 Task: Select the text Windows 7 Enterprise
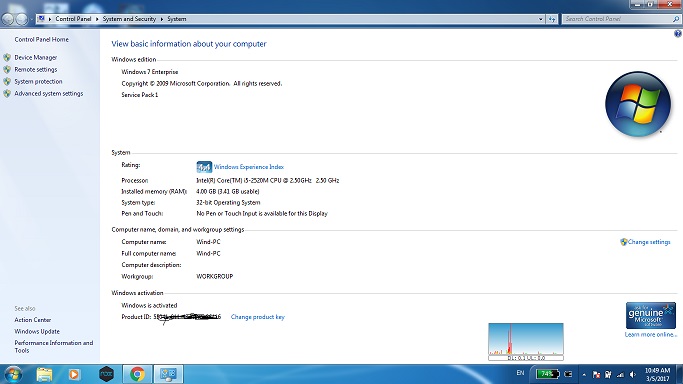pyautogui.click(x=150, y=72)
